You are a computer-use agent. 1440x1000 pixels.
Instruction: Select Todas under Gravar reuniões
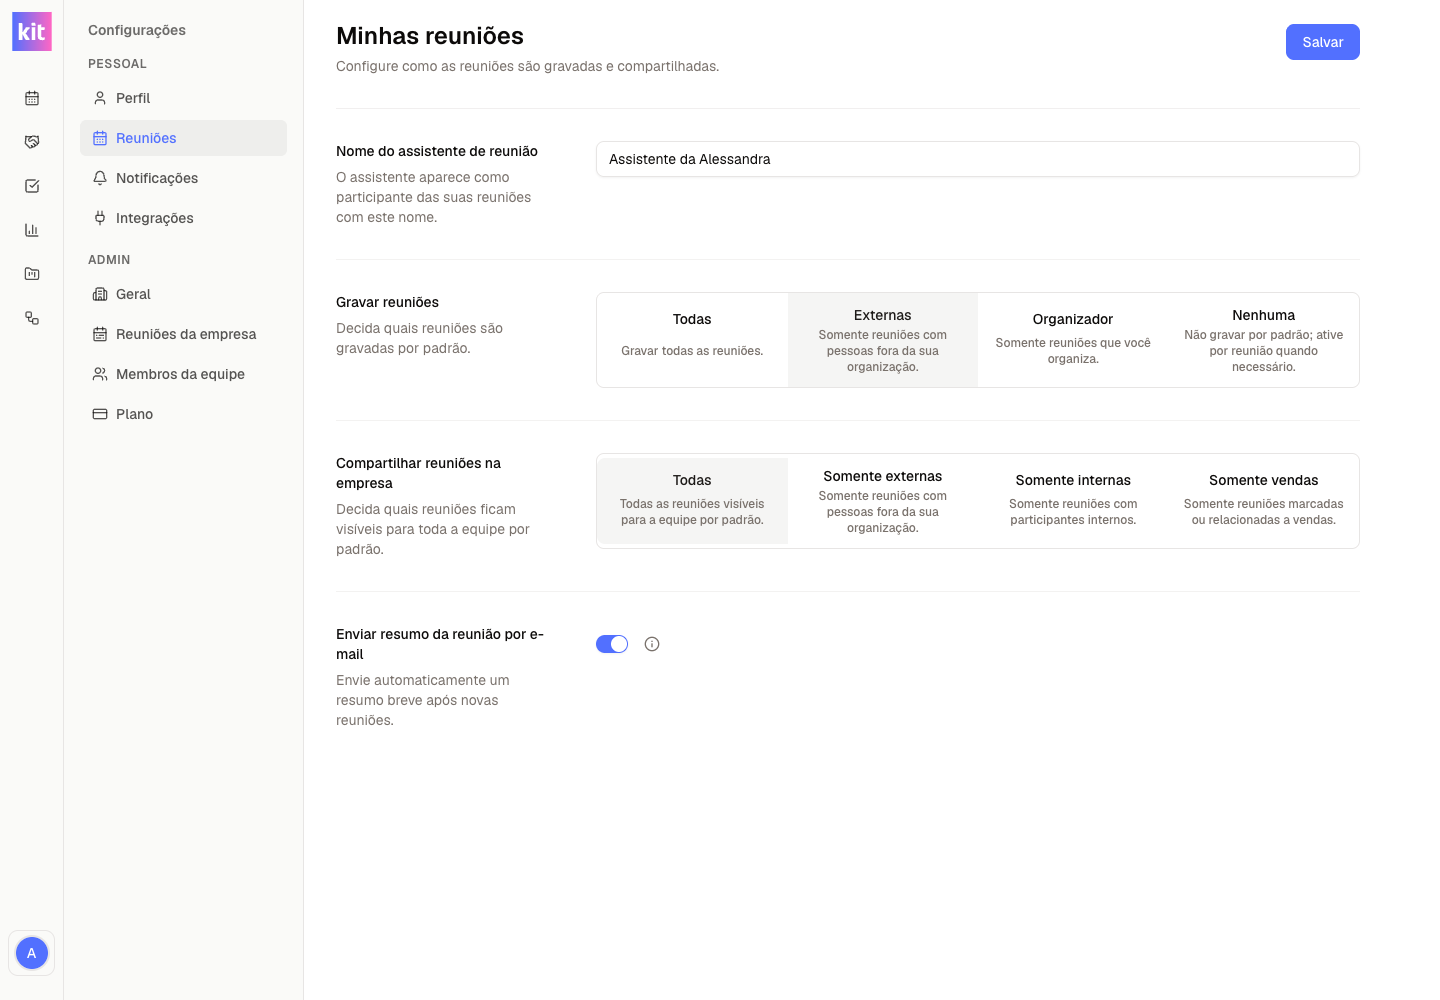(692, 340)
